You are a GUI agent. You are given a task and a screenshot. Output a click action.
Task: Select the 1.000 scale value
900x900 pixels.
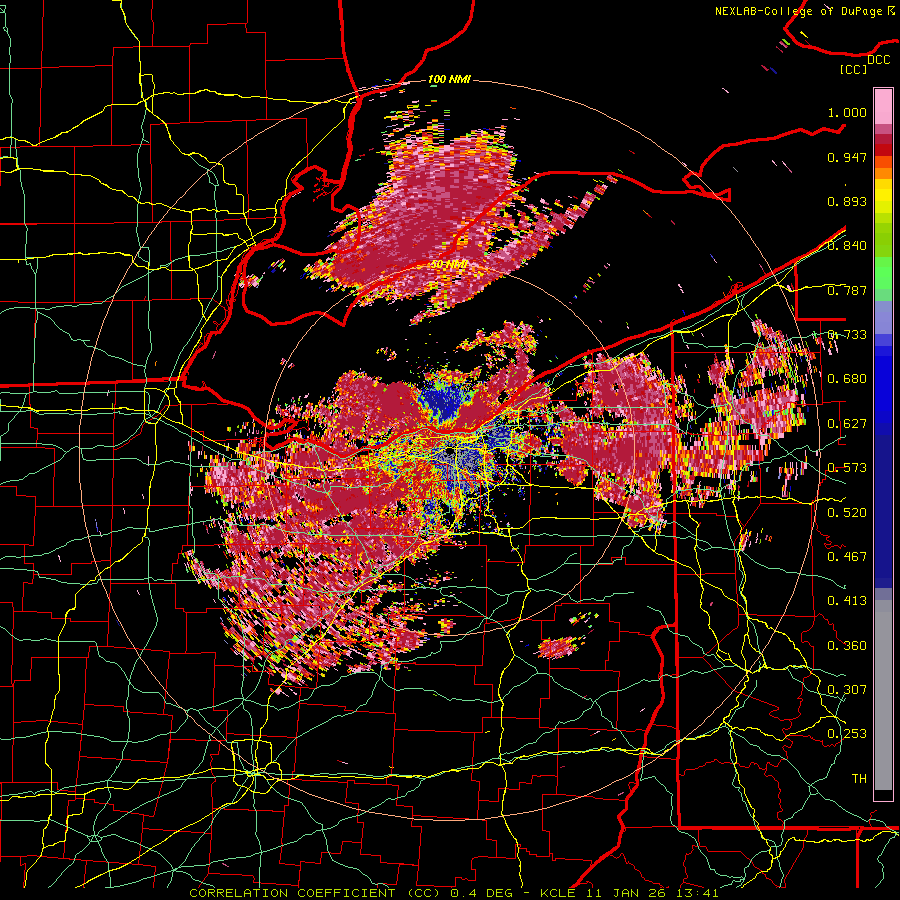(847, 112)
